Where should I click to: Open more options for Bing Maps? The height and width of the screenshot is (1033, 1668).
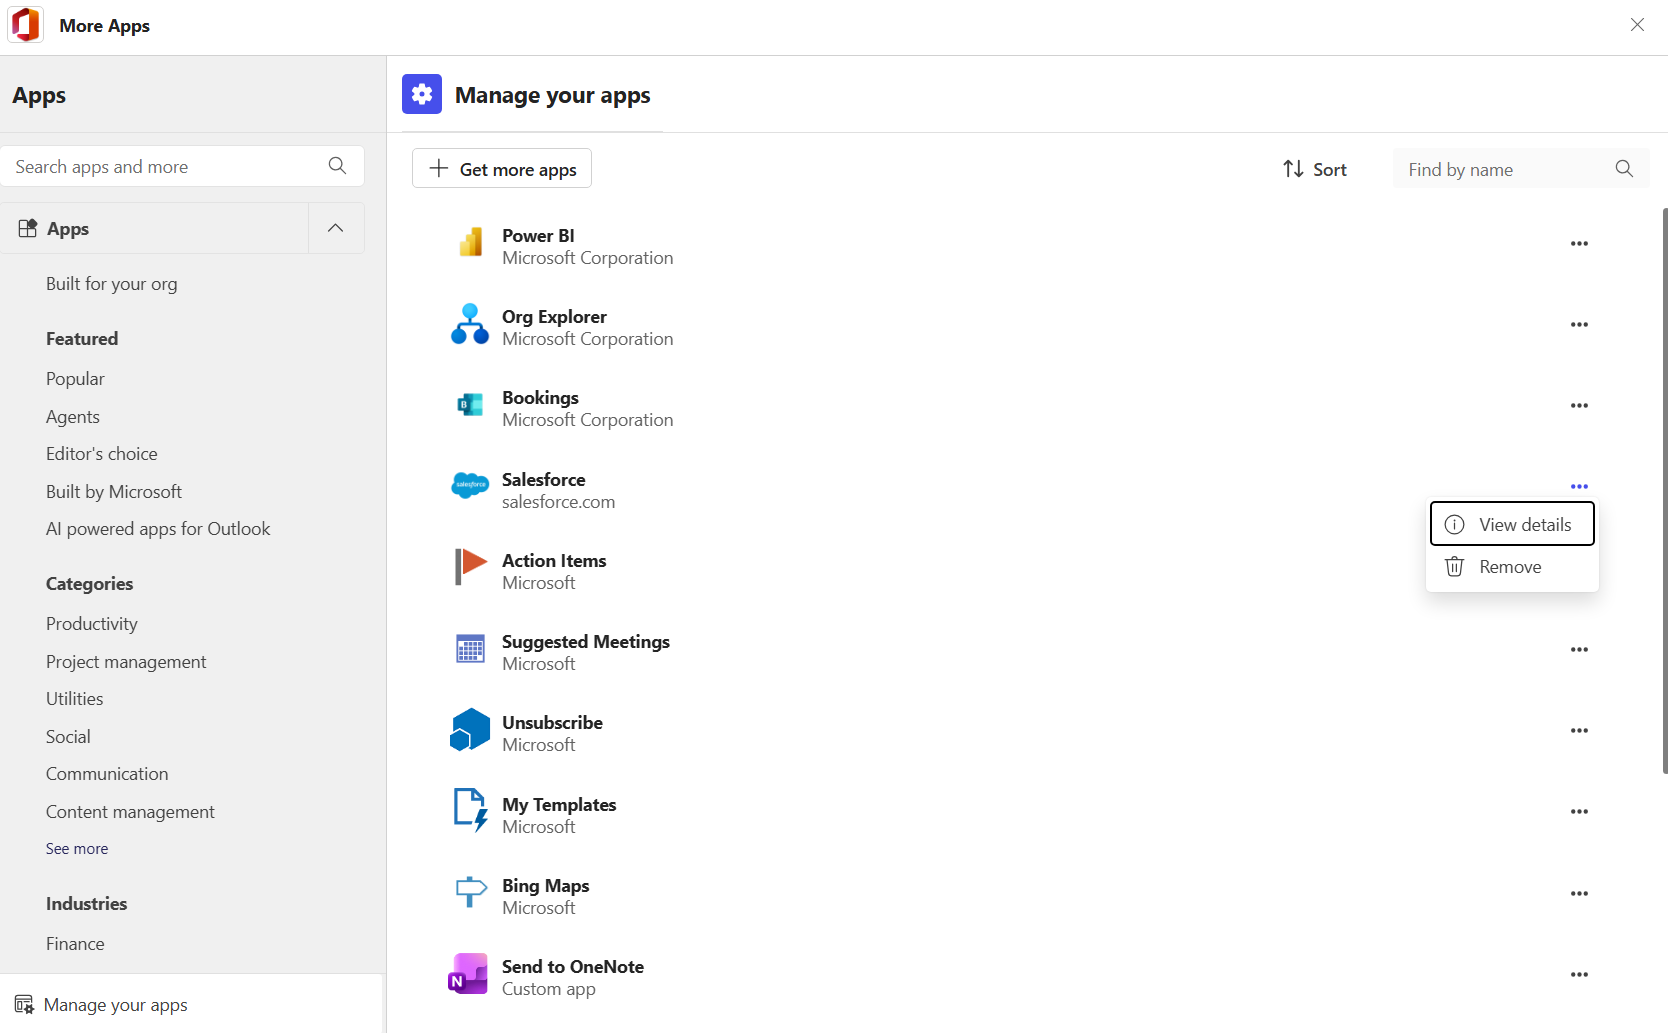point(1579,894)
